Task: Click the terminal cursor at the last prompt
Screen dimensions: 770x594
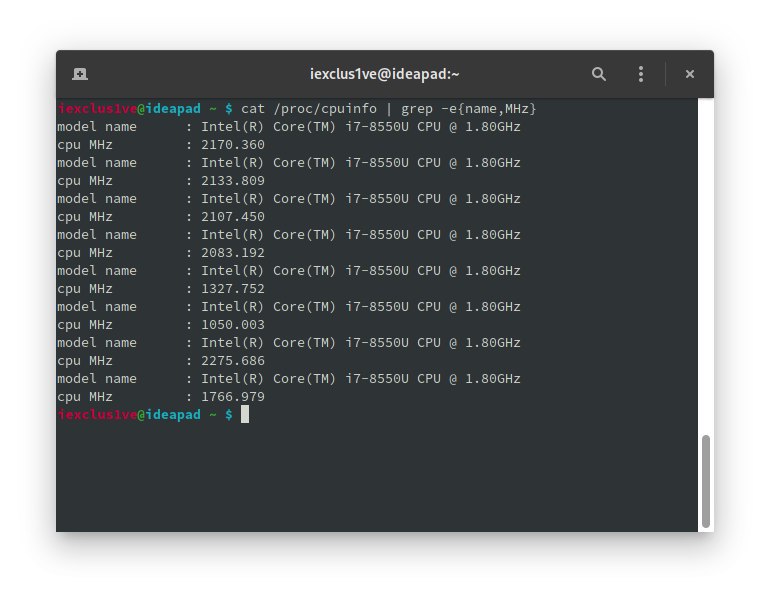Action: coord(245,414)
